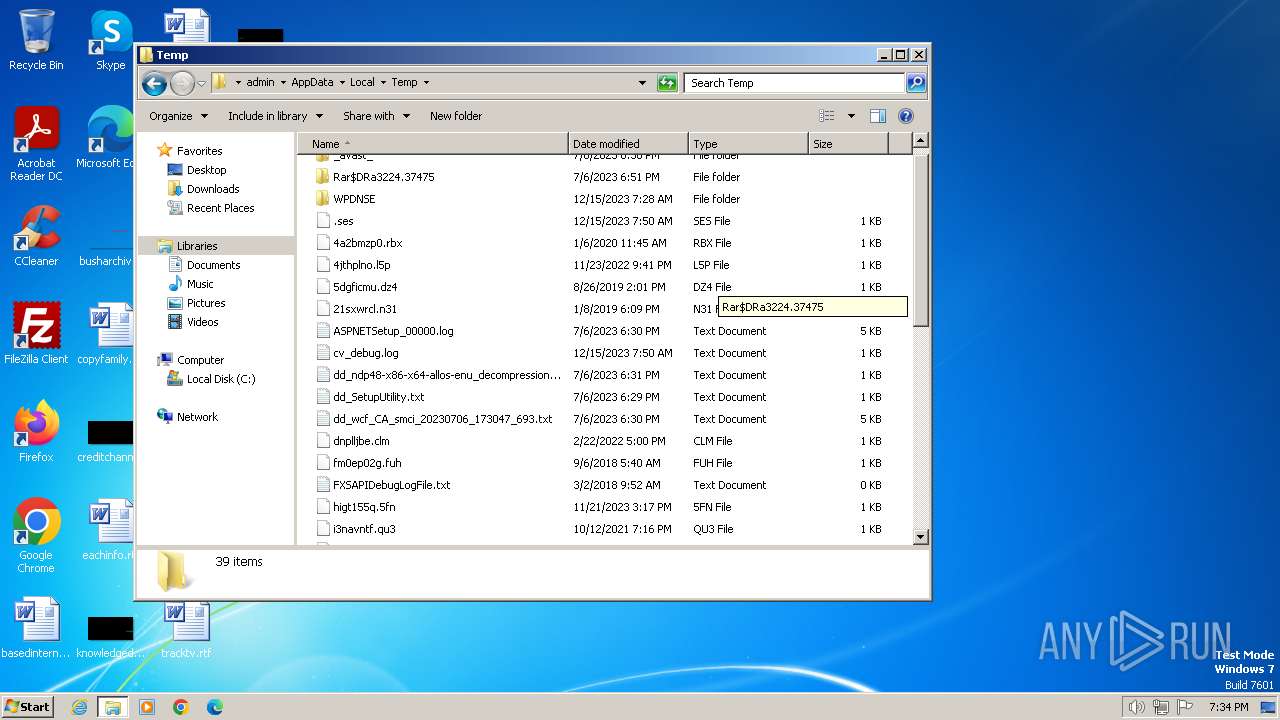Navigate to admin in address bar

click(260, 83)
